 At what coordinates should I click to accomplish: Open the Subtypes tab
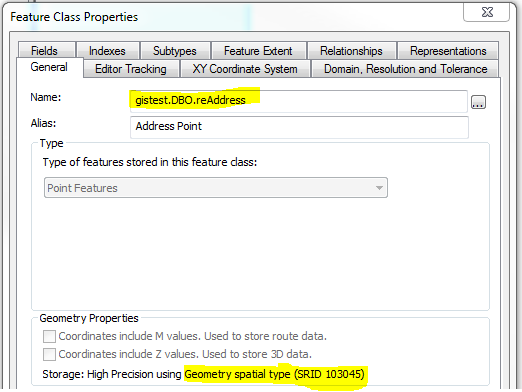(175, 51)
